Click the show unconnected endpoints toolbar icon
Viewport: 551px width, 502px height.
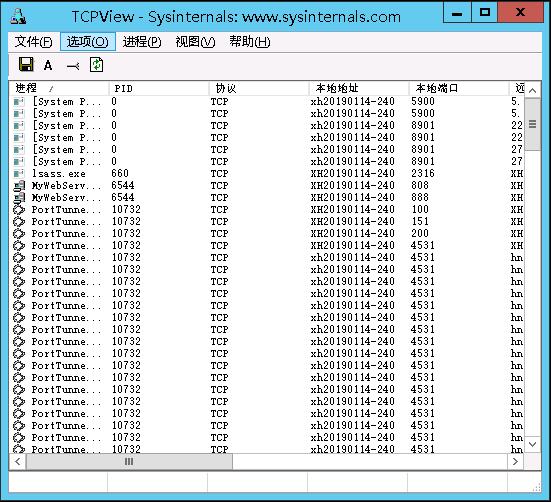[73, 66]
